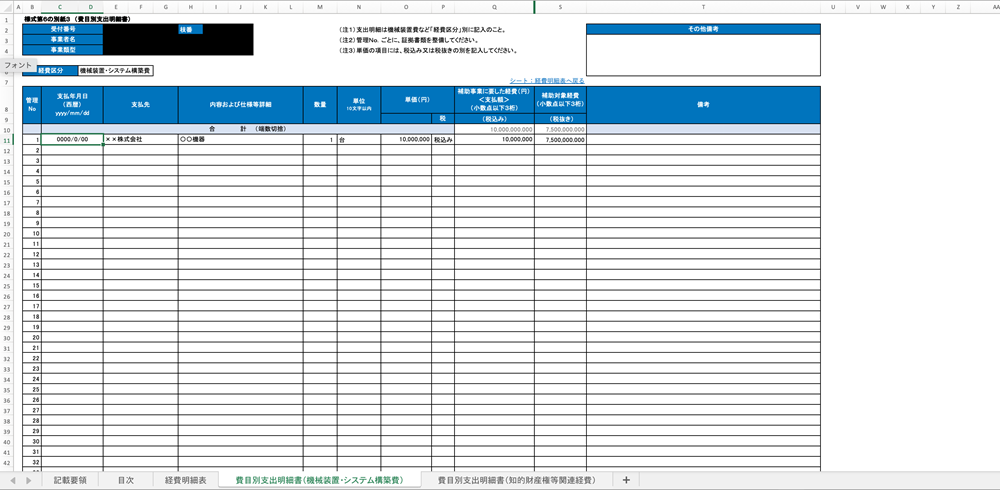
Task: Add a new sheet with plus button
Action: tap(627, 481)
